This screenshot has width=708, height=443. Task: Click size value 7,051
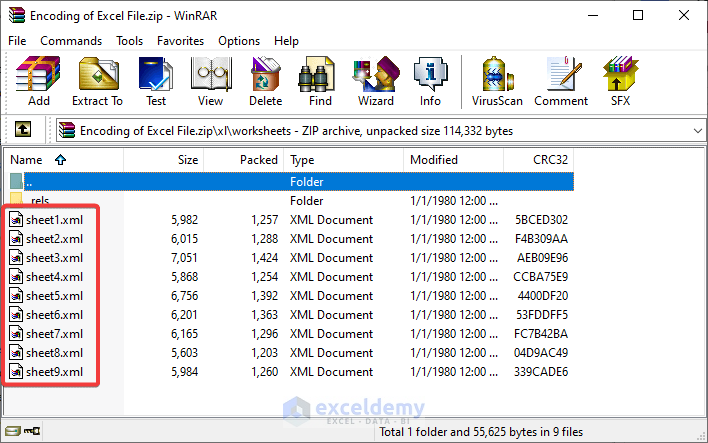click(184, 258)
